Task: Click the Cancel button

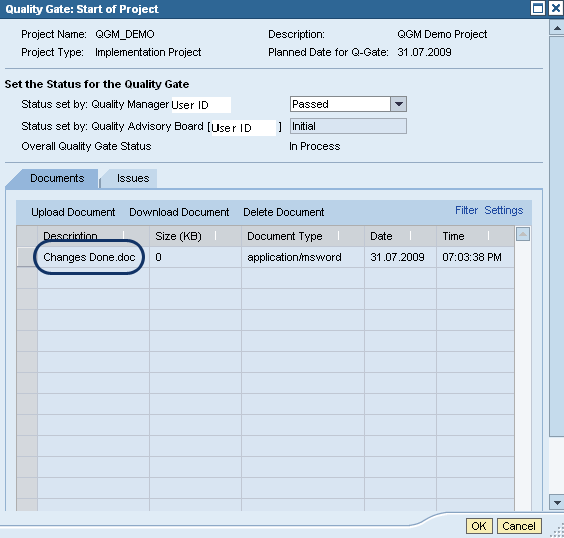Action: [519, 526]
